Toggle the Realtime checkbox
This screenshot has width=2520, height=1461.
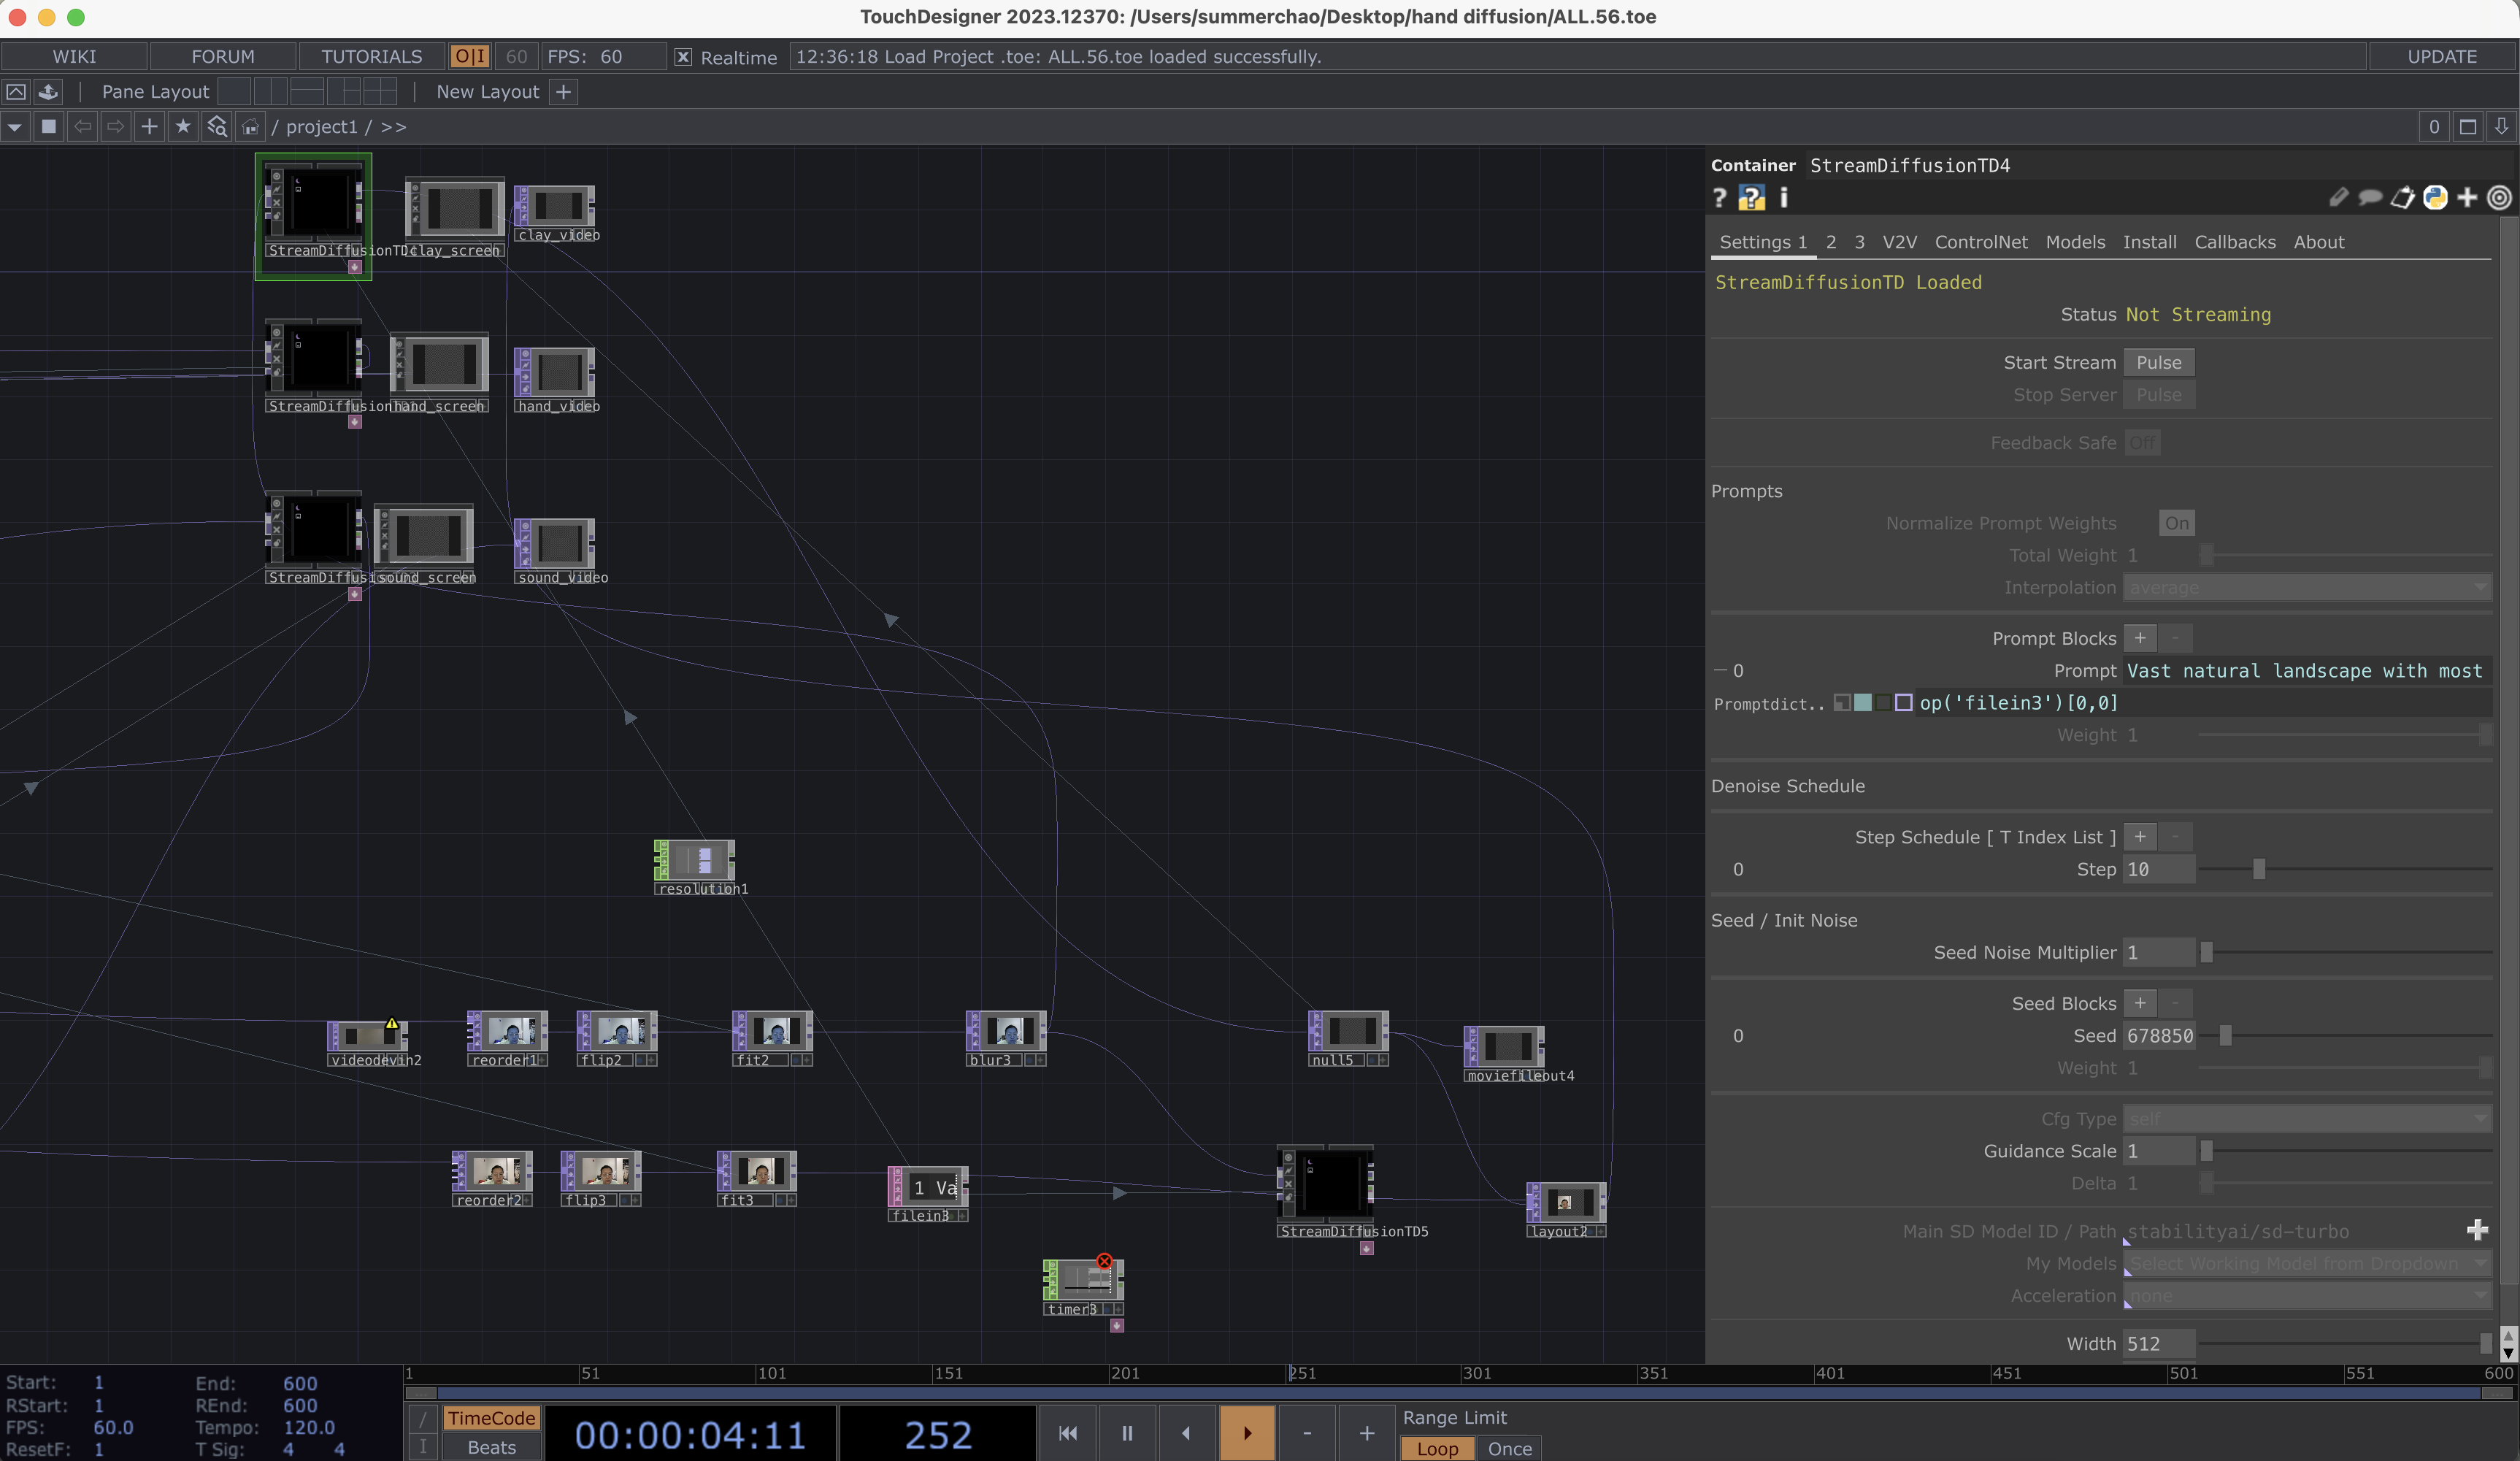[x=683, y=57]
